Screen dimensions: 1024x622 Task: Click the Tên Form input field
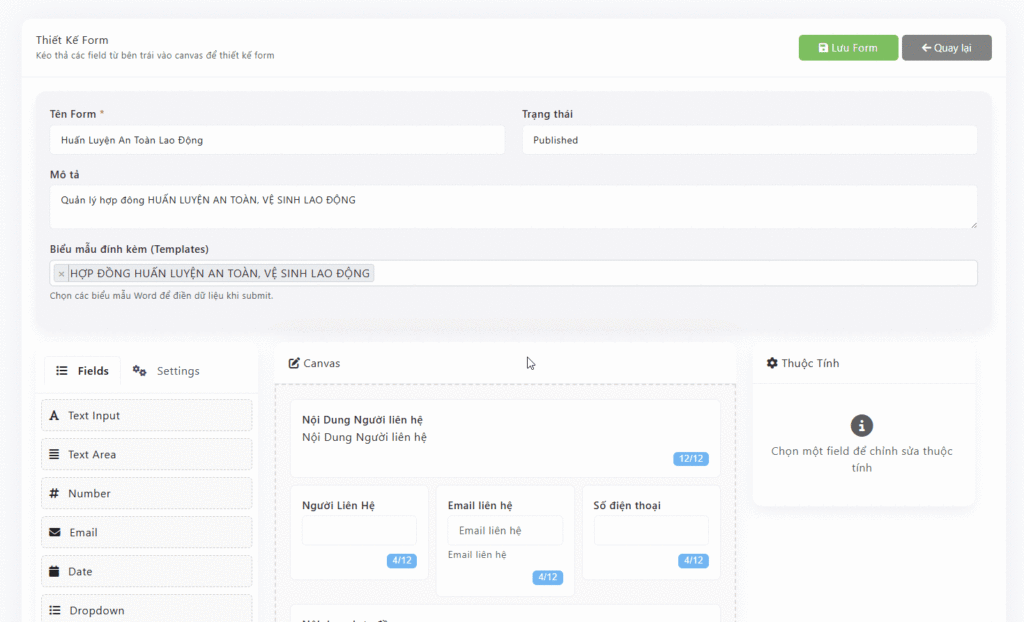(x=277, y=141)
